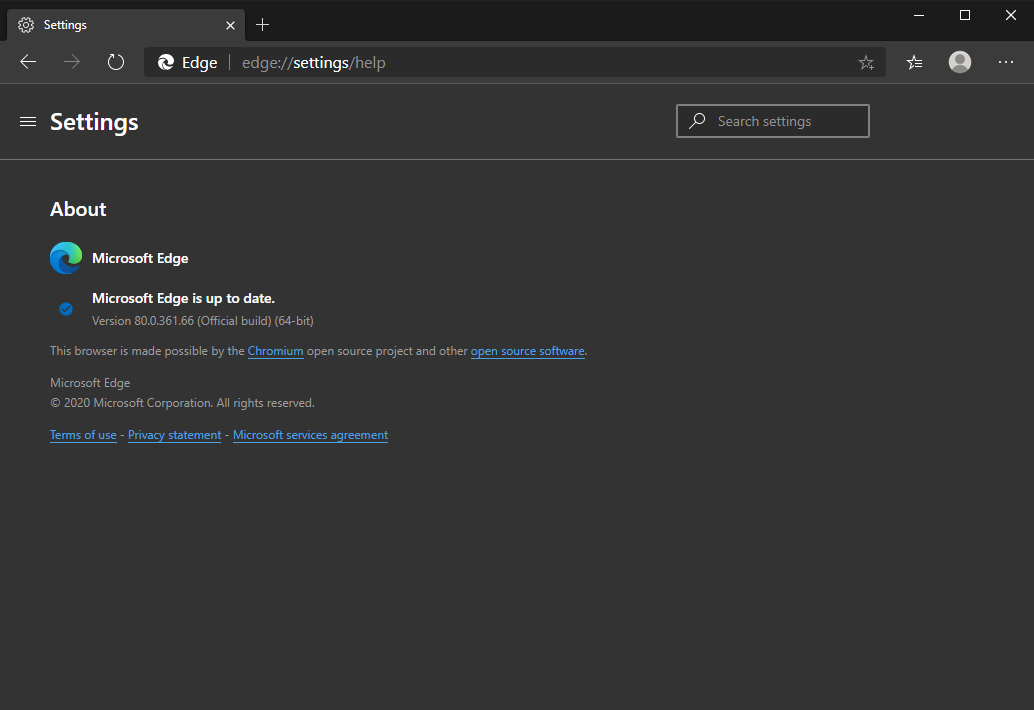Open the open source software link

[528, 351]
